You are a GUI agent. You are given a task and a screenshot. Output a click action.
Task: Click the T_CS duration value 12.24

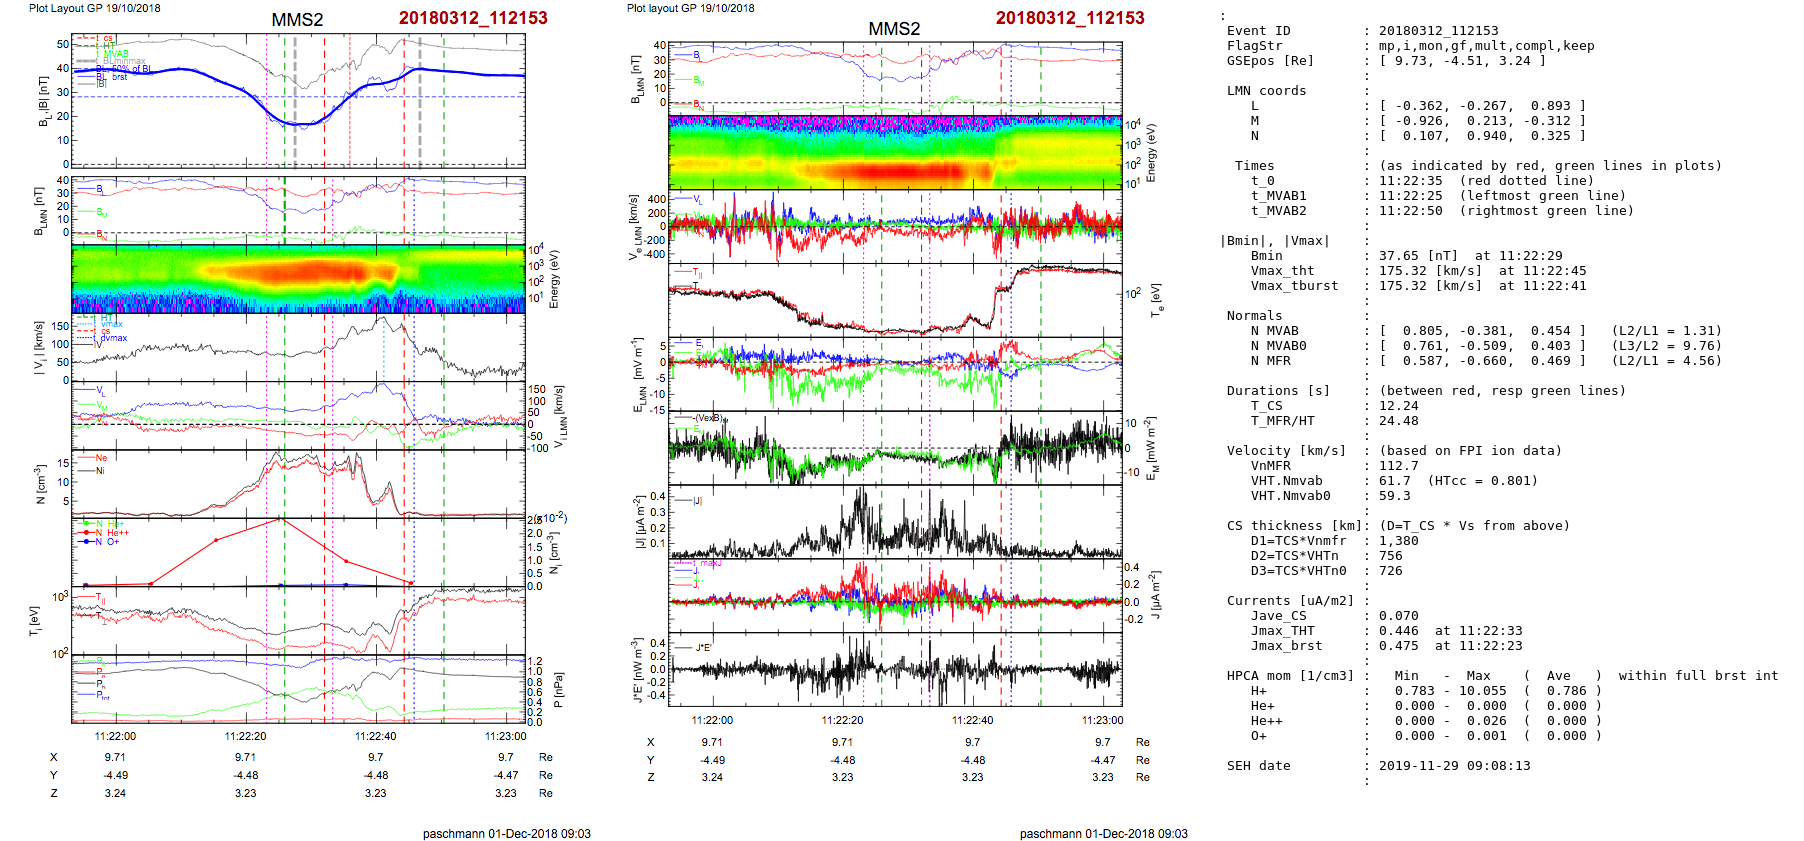(x=1398, y=406)
